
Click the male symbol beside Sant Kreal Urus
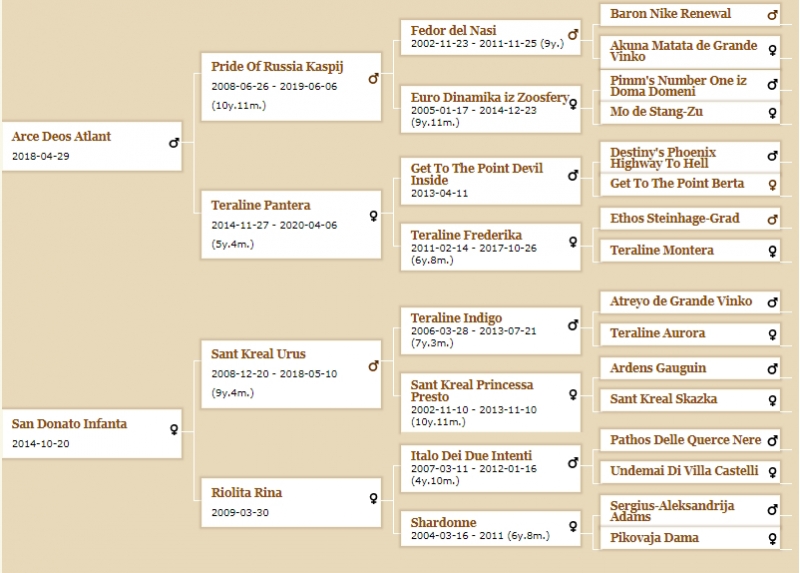(373, 366)
